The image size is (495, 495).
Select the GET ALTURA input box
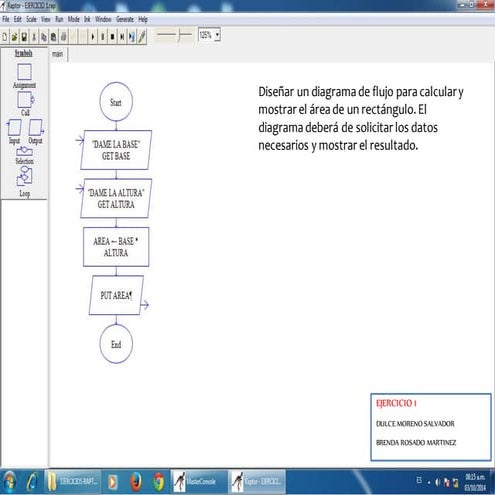tap(116, 198)
